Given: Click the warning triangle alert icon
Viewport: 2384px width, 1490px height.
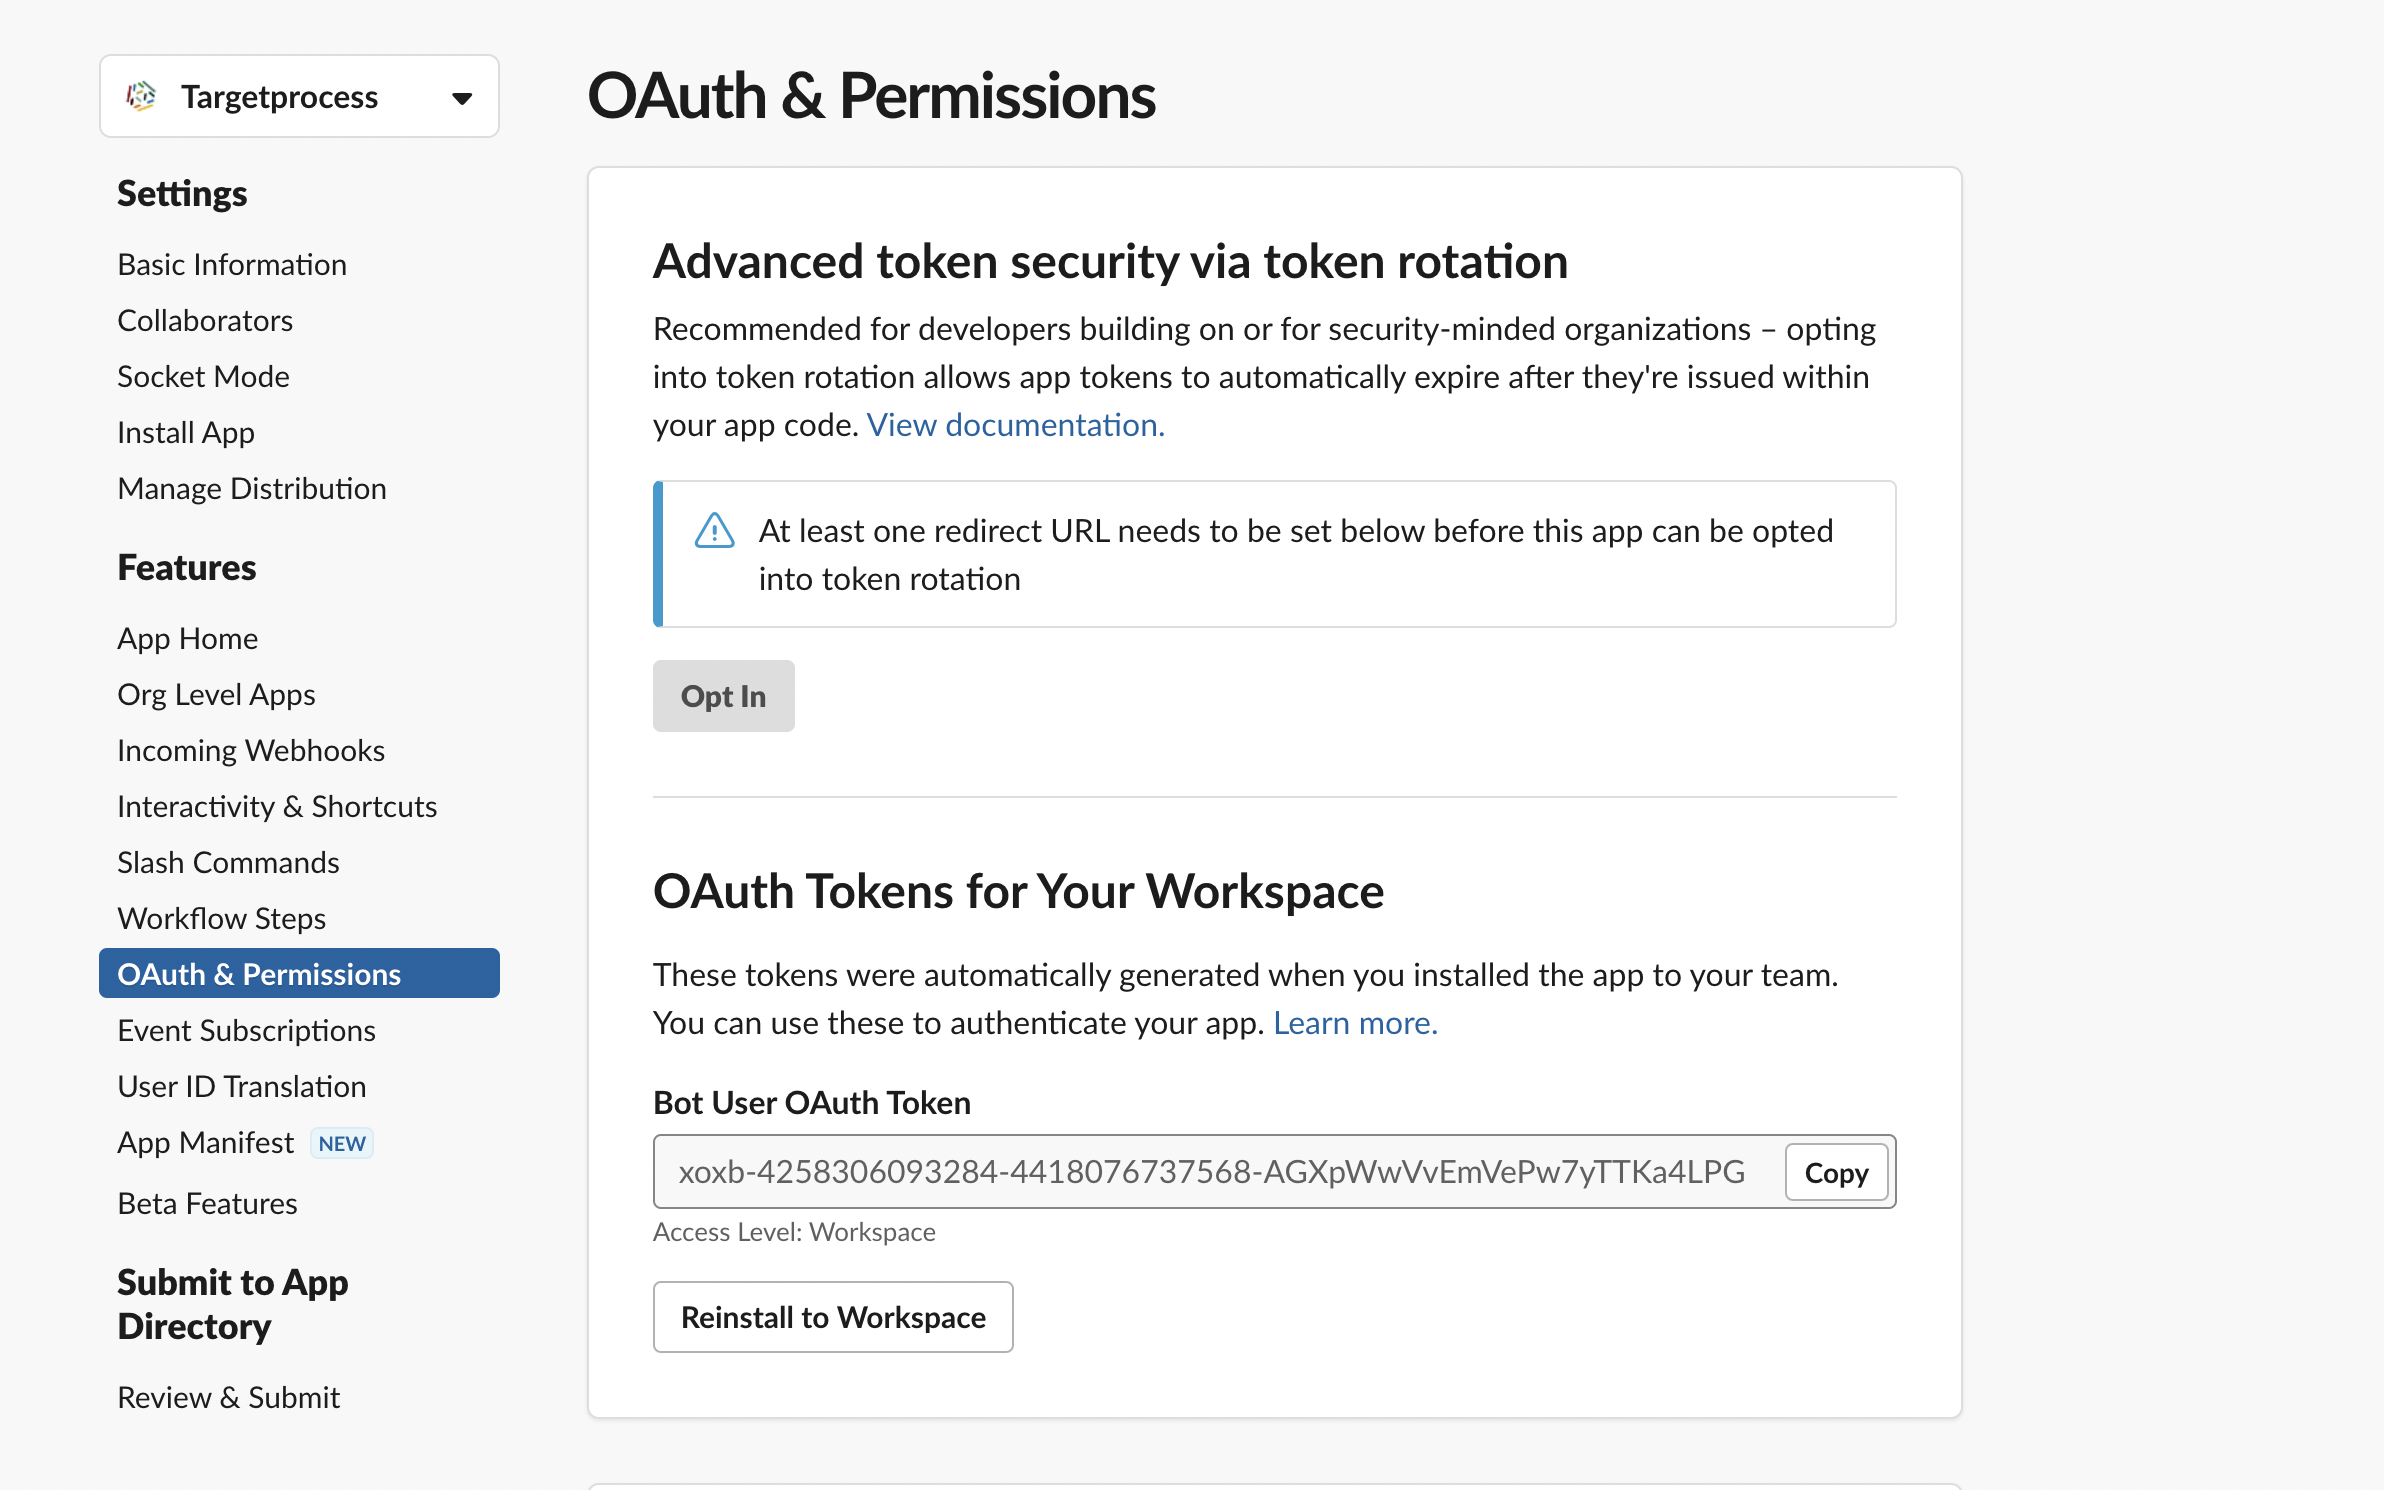Looking at the screenshot, I should point(714,531).
